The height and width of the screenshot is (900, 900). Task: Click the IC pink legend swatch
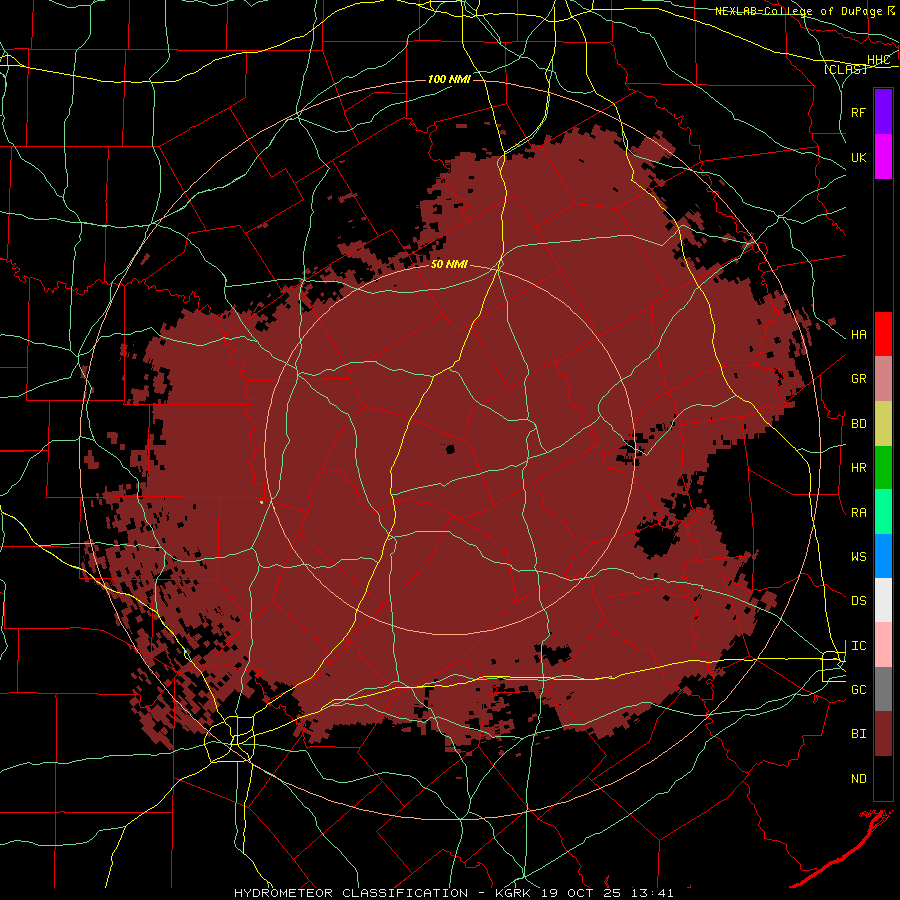883,645
